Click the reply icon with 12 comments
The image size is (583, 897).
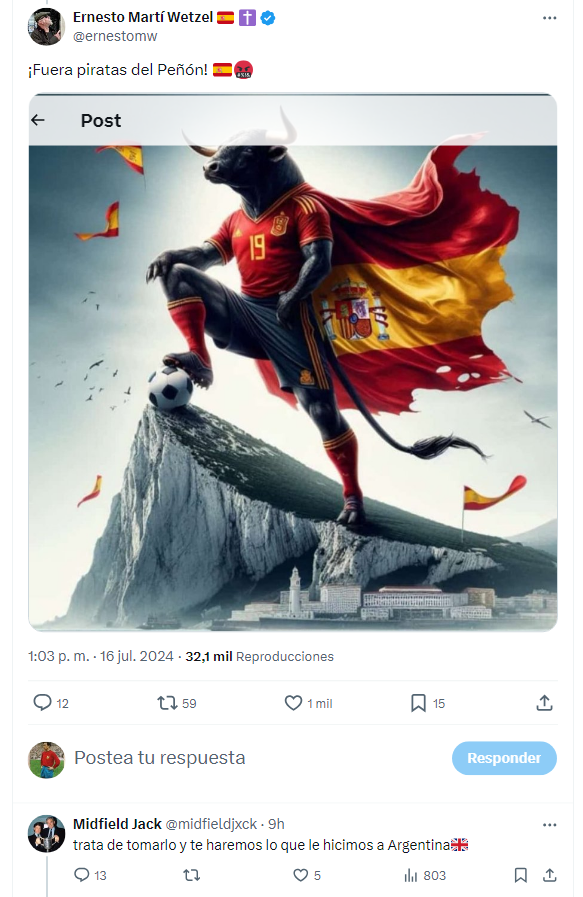click(x=42, y=702)
